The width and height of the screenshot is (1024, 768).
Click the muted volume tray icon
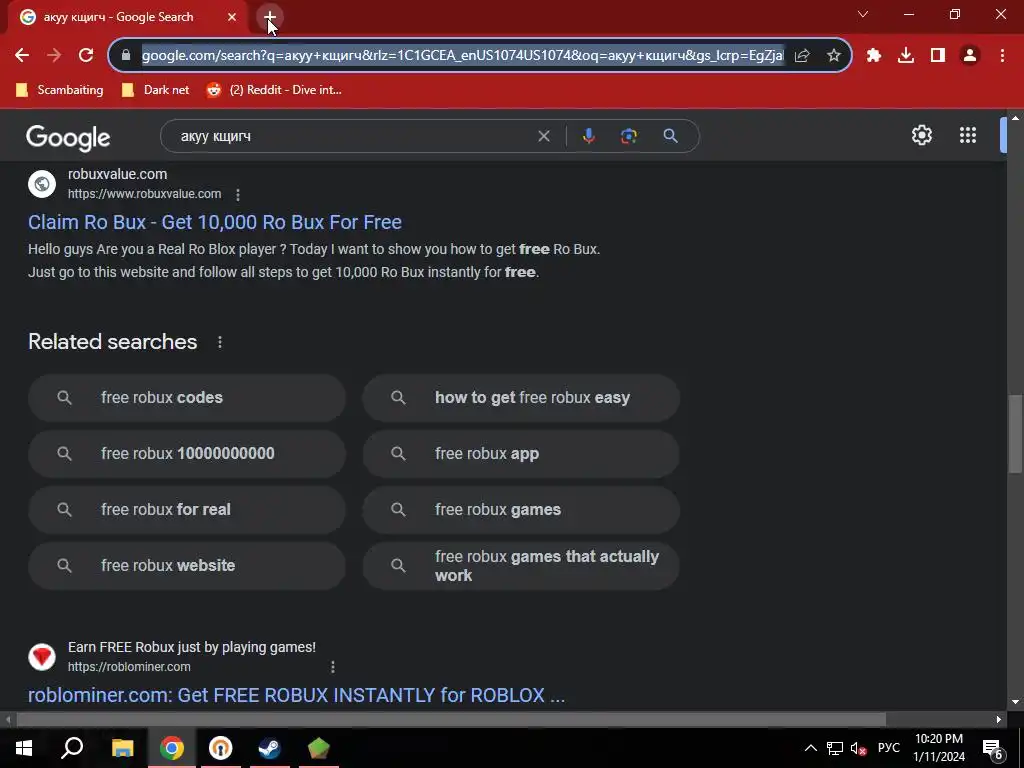[x=858, y=748]
